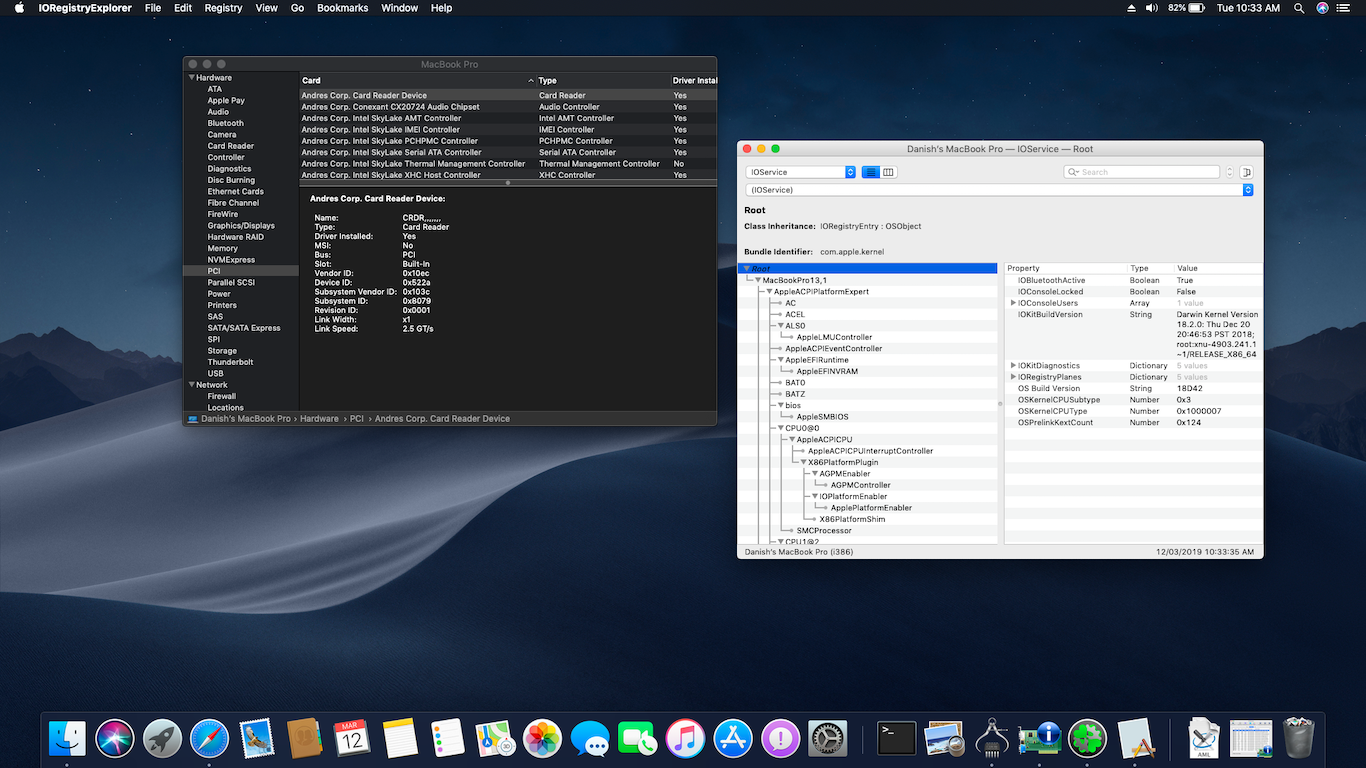
Task: Open Terminal from the dock
Action: pyautogui.click(x=896, y=739)
